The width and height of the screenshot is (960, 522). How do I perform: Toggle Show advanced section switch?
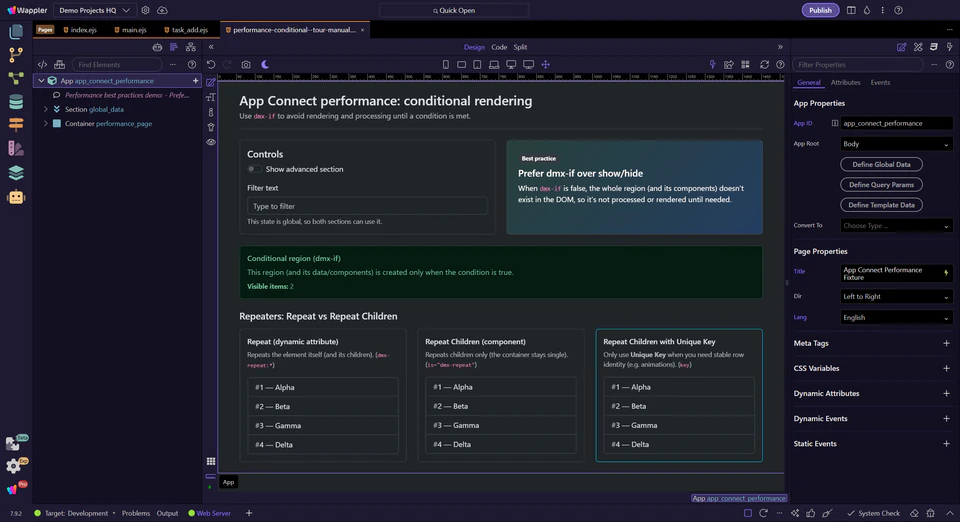[x=253, y=169]
